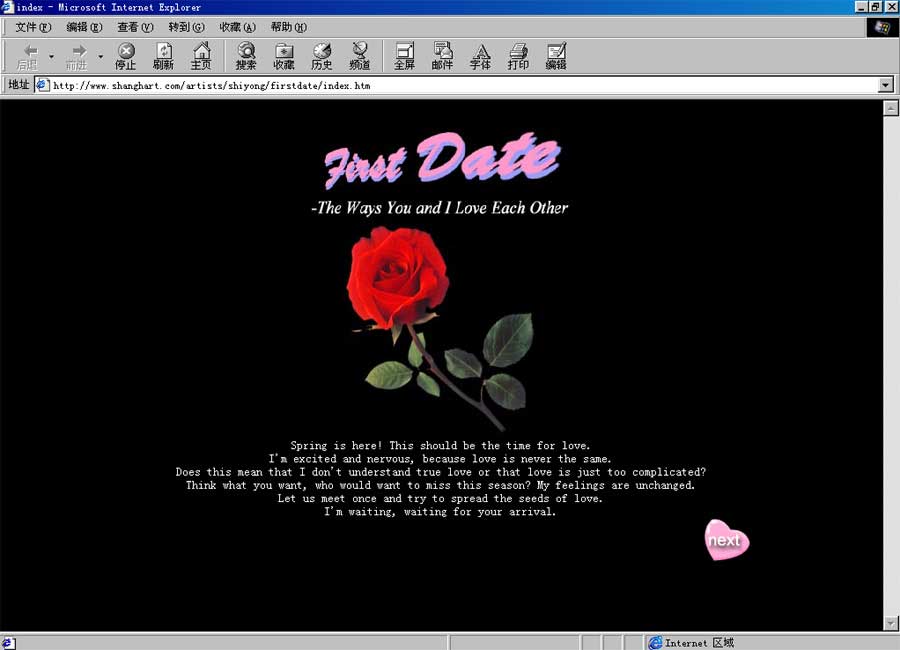Click the line 'Let us meet once and try...'
Viewport: 900px width, 650px height.
click(x=440, y=498)
